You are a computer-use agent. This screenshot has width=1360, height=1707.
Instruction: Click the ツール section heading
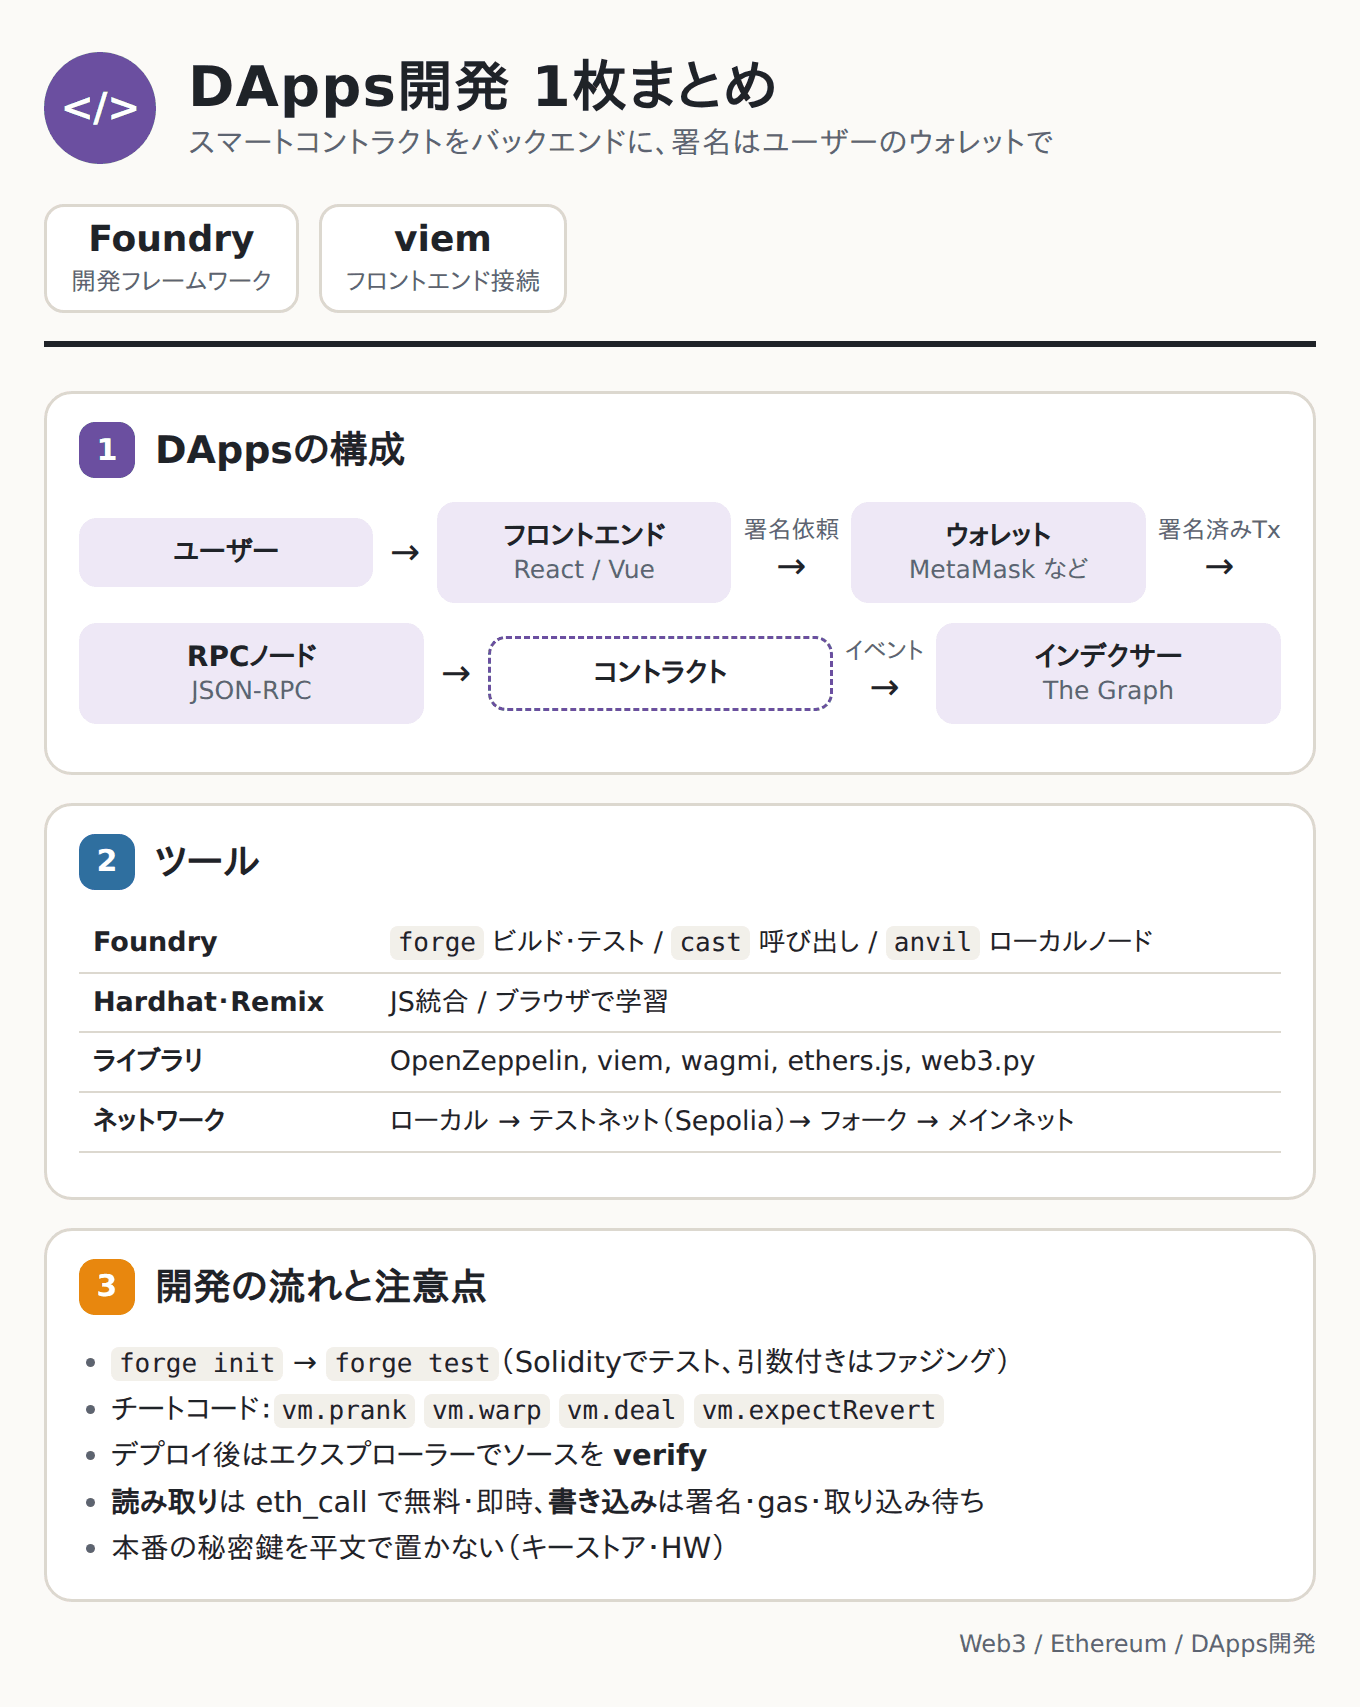click(207, 861)
